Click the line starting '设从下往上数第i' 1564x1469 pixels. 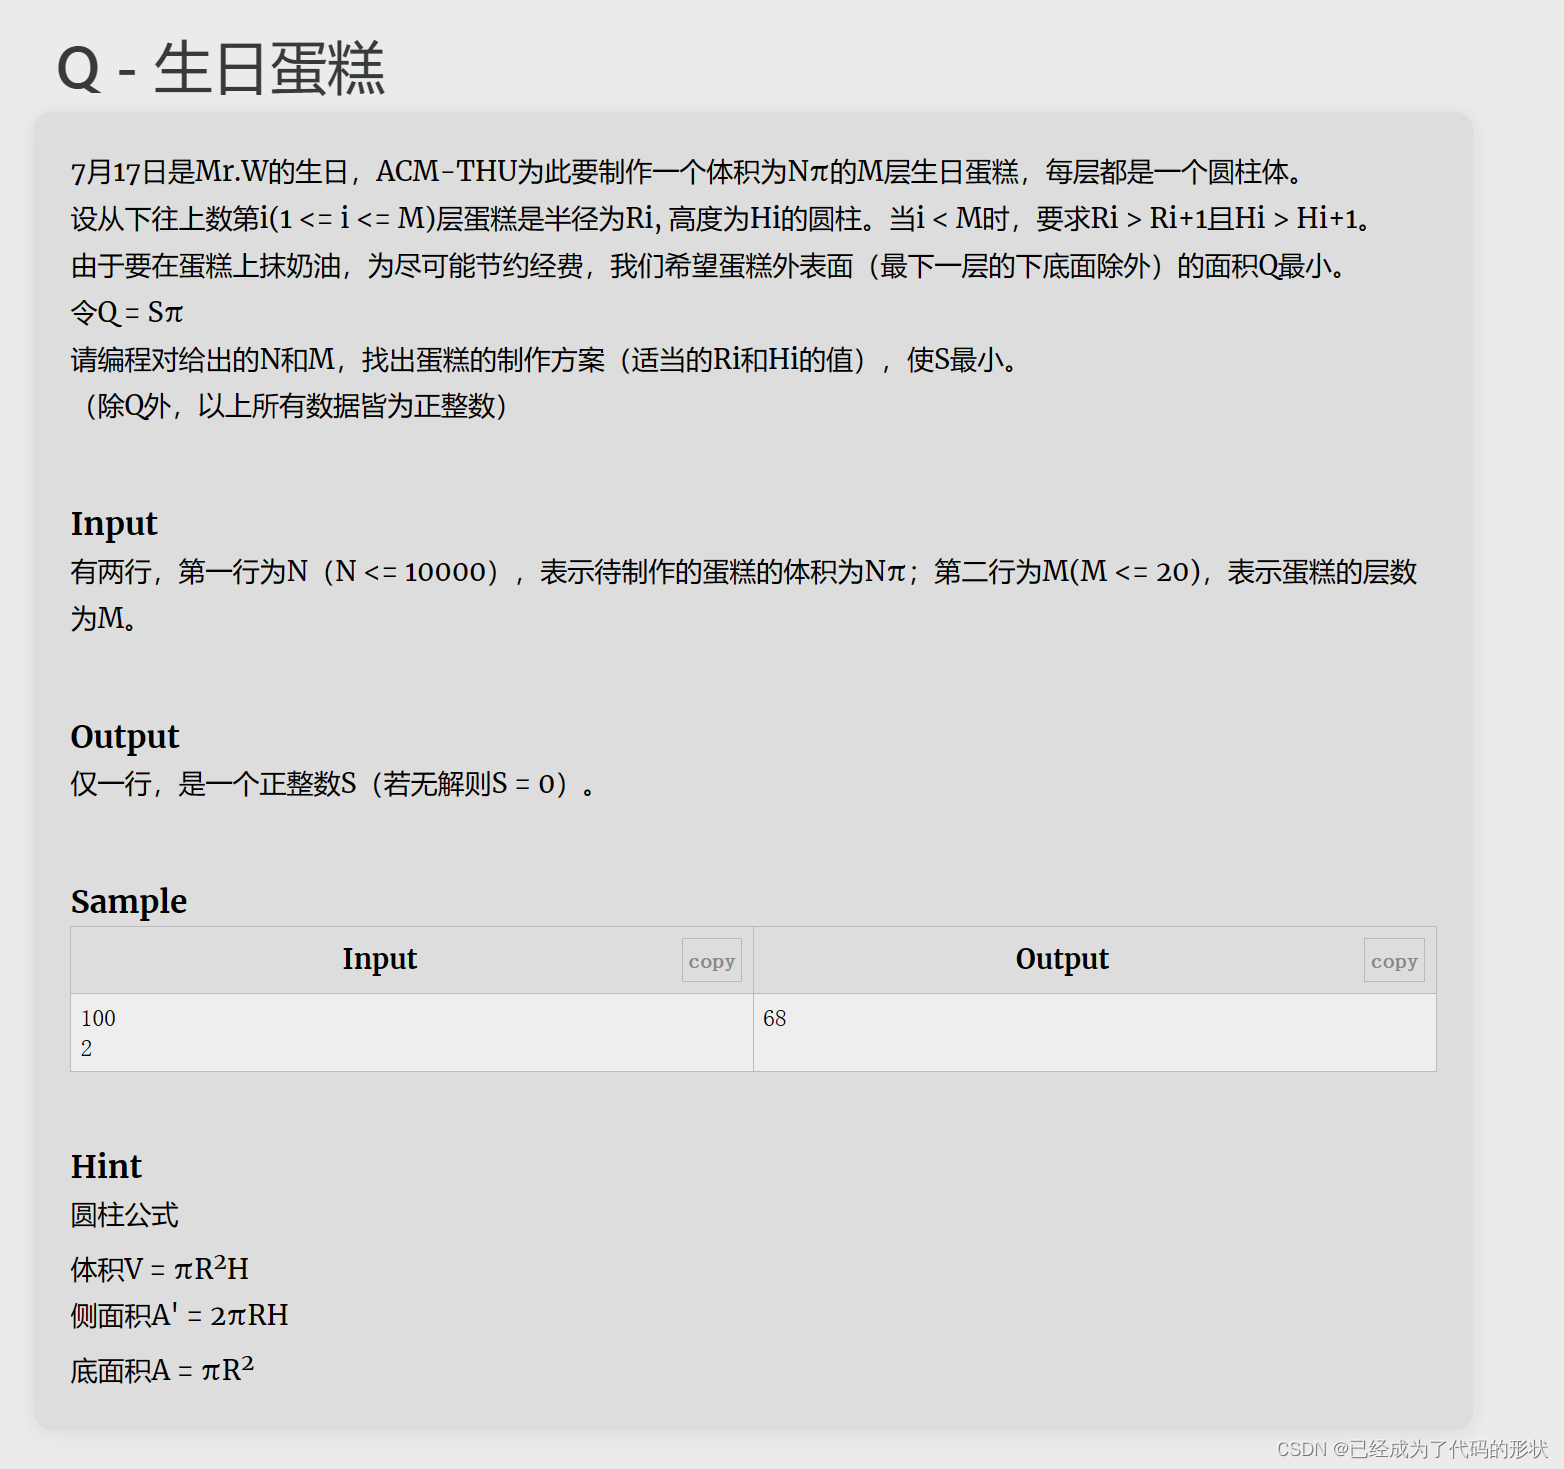(721, 218)
